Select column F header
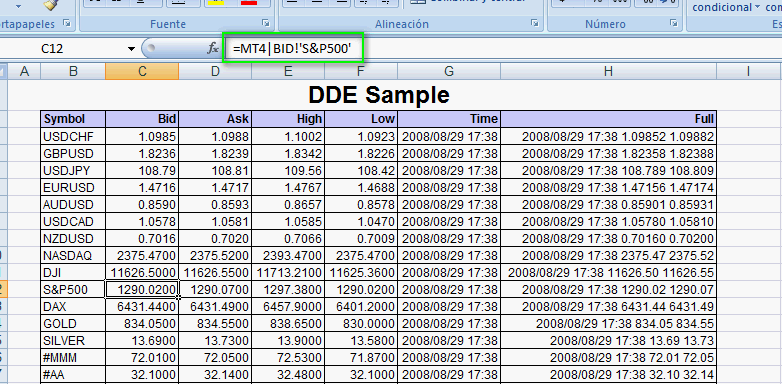 coord(361,71)
